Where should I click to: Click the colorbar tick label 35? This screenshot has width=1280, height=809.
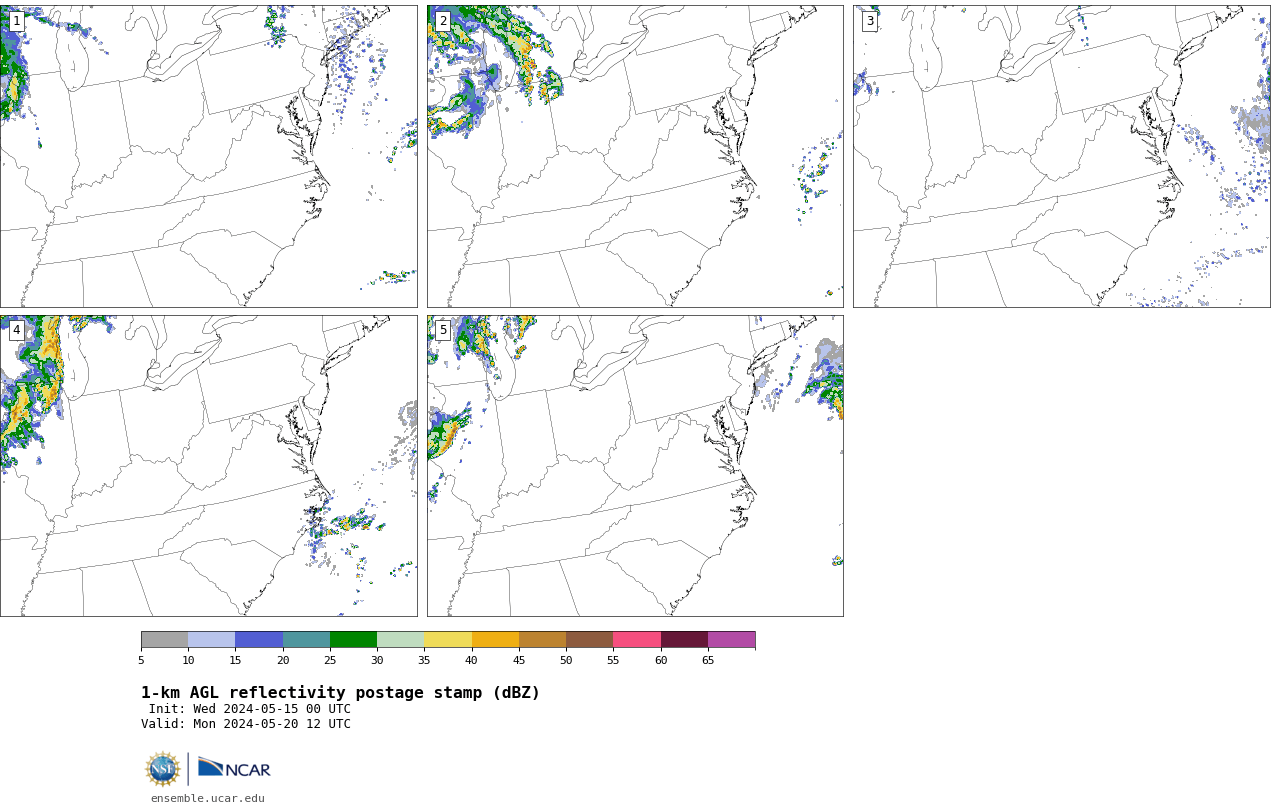point(424,660)
